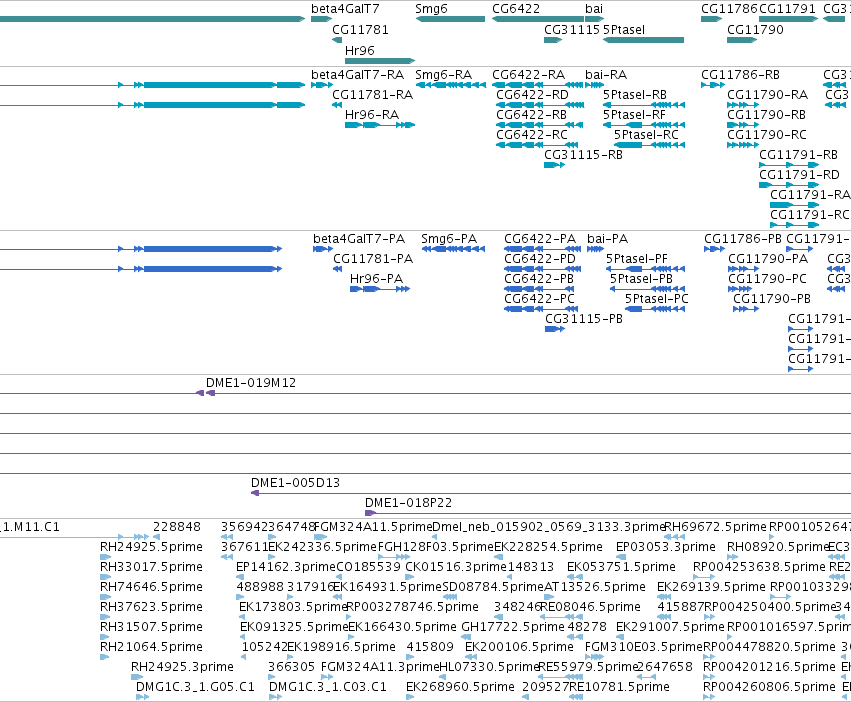Click the 5PtaseI-PB protein label
The image size is (851, 702).
[x=641, y=280]
